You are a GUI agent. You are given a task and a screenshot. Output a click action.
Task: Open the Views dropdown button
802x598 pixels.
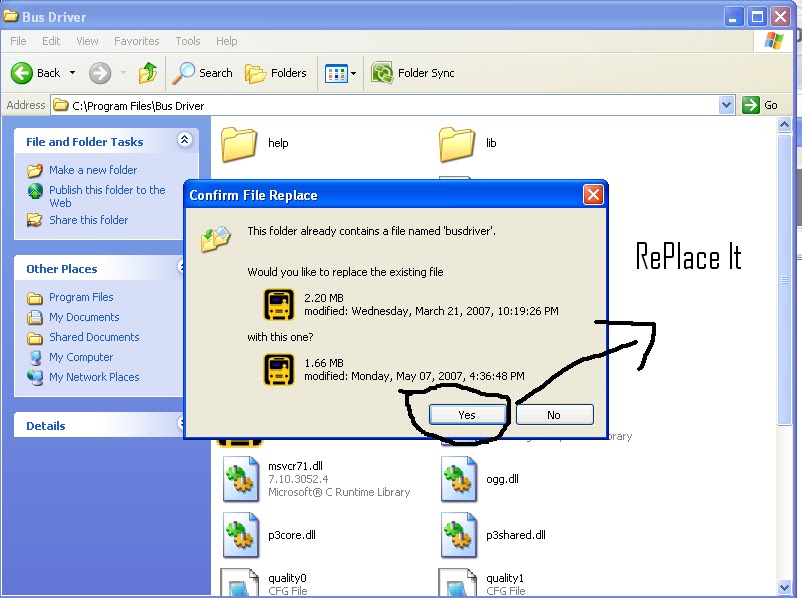pos(341,74)
